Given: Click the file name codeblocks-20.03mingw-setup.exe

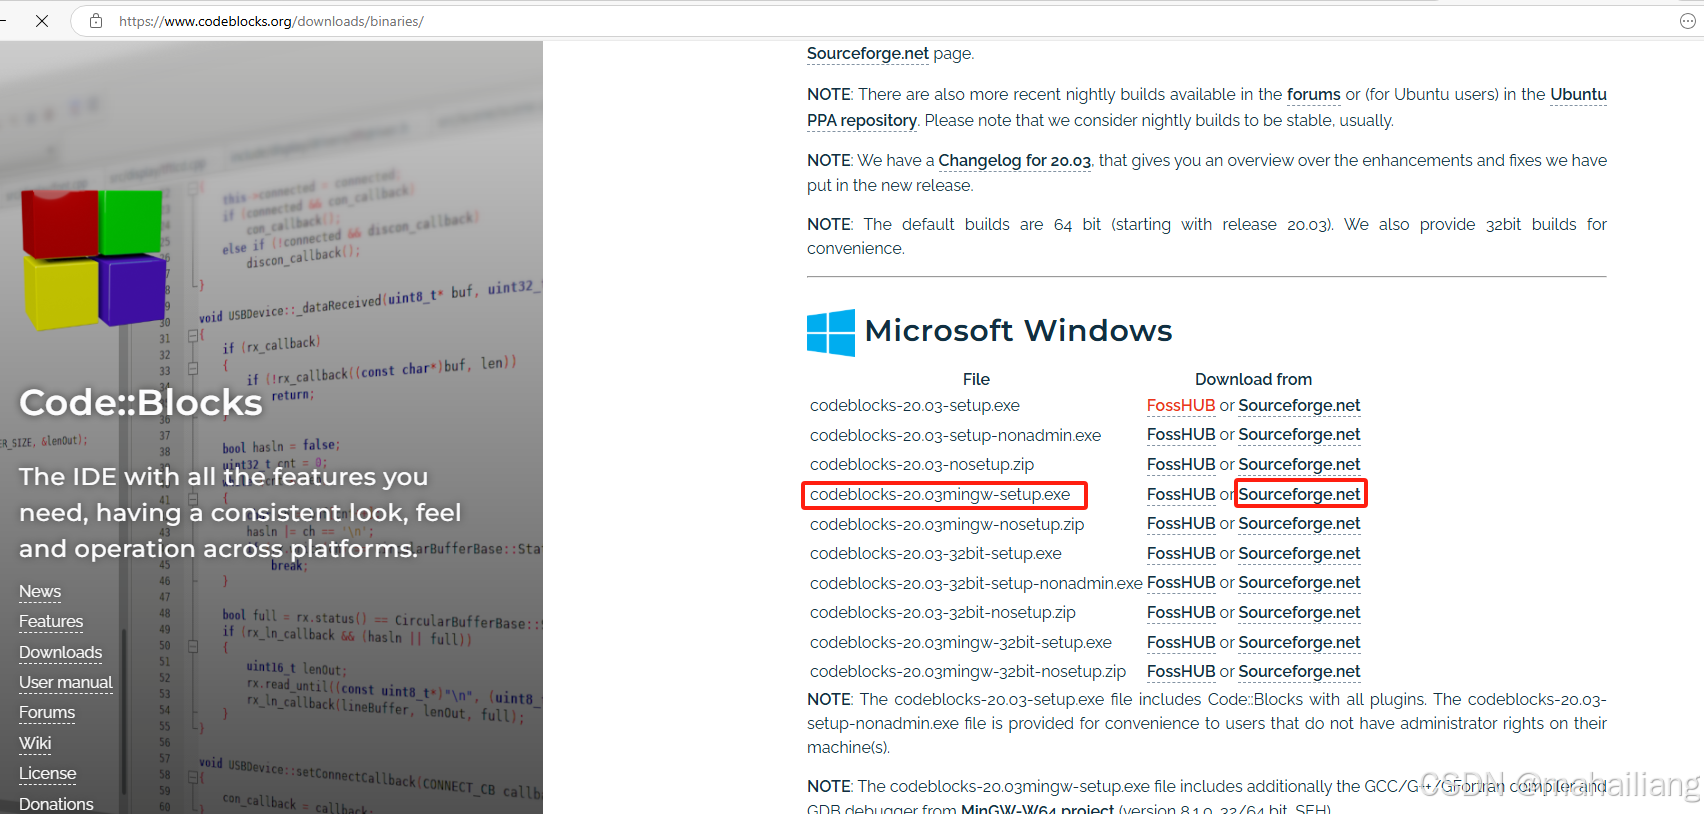Looking at the screenshot, I should tap(940, 495).
